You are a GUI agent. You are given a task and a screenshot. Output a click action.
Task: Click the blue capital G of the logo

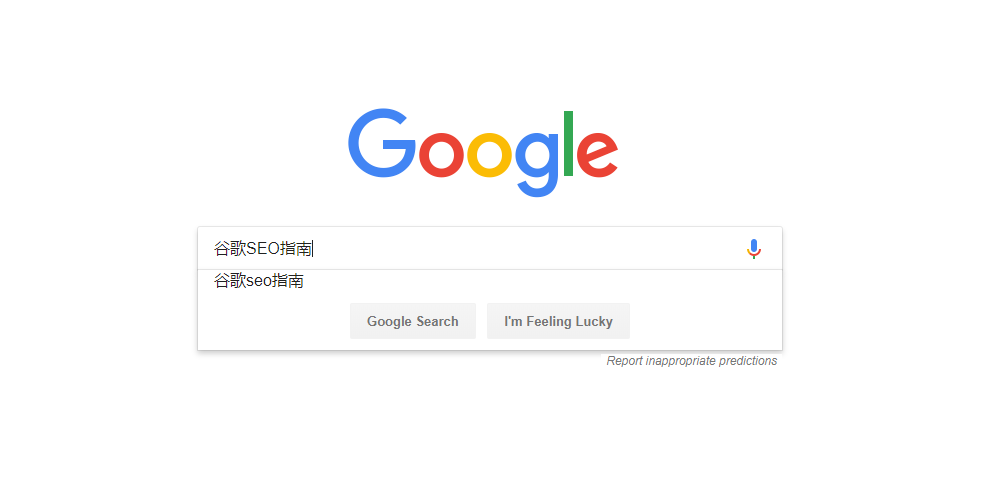coord(380,143)
